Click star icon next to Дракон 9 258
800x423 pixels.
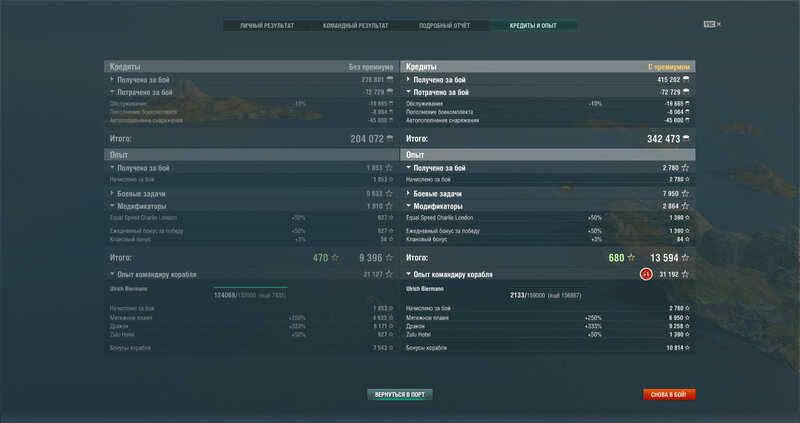coord(687,326)
